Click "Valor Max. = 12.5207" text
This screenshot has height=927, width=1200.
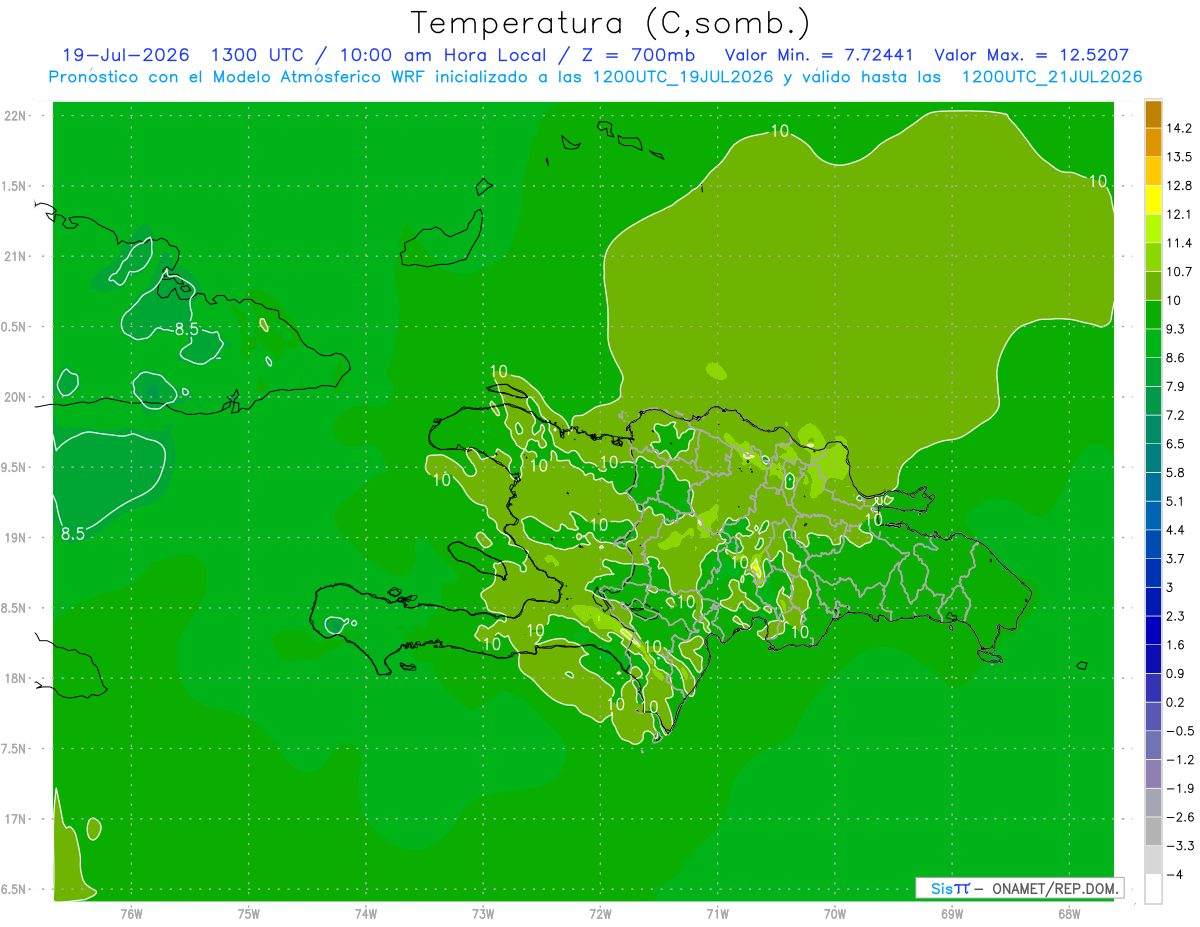pos(1032,55)
